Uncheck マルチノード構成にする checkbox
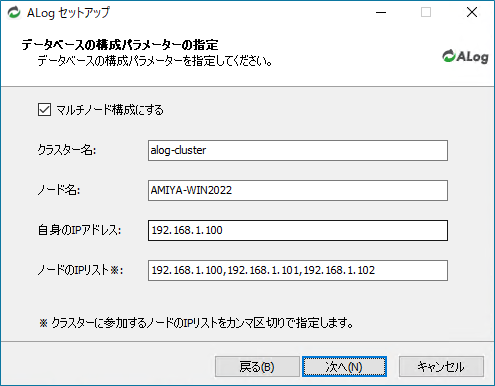 point(44,110)
